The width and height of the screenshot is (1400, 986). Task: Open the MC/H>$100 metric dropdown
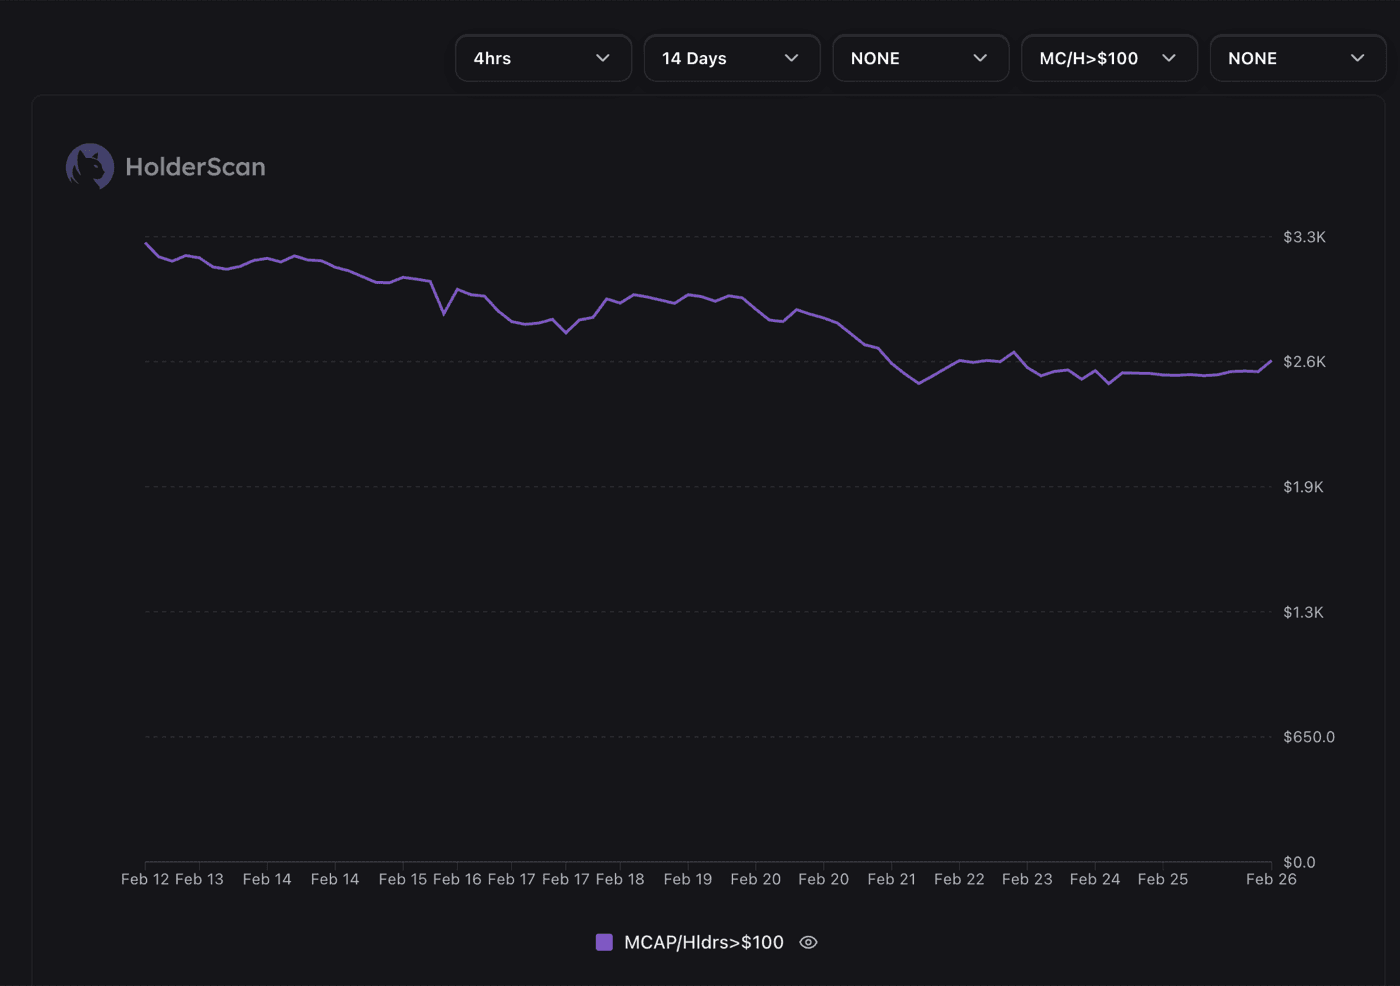pos(1109,58)
